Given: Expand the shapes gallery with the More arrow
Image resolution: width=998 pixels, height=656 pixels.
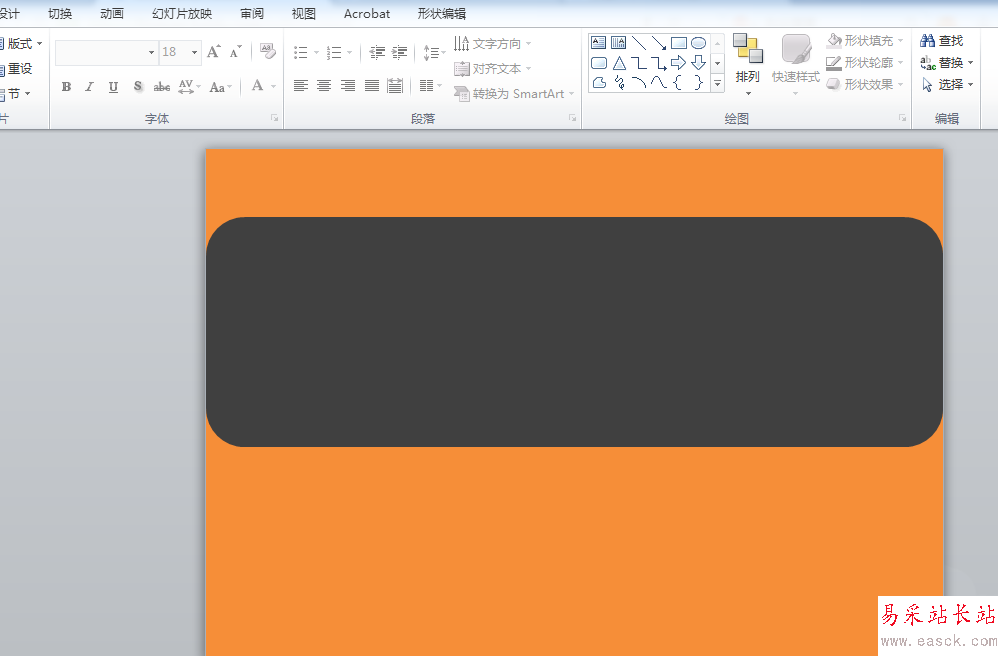Looking at the screenshot, I should pyautogui.click(x=717, y=85).
